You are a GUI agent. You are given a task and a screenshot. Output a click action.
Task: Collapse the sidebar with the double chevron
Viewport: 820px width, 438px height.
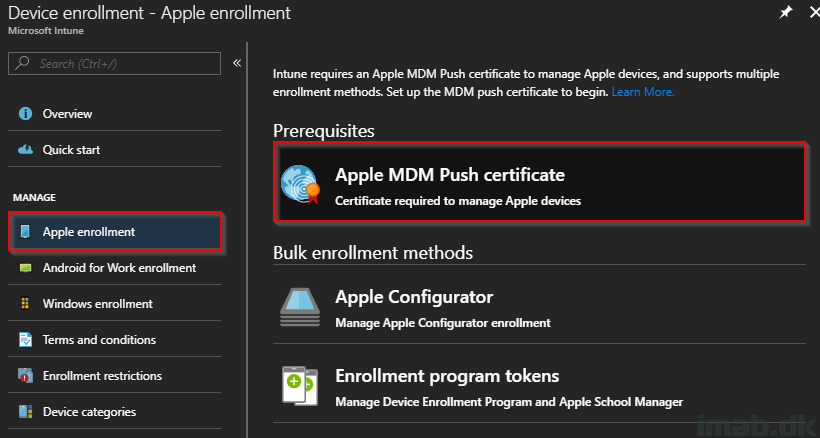(237, 63)
